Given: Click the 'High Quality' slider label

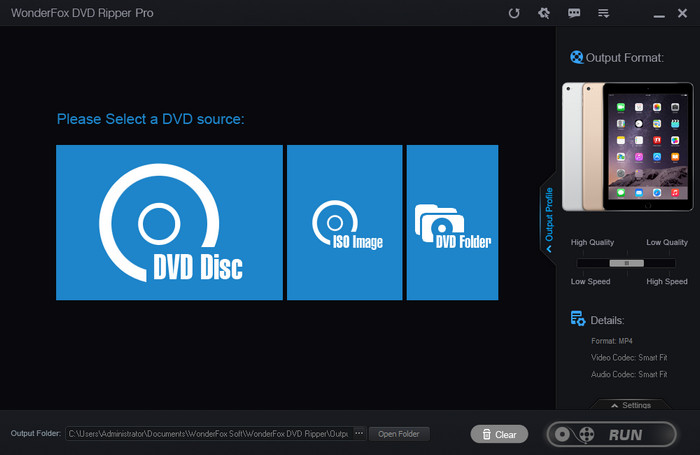Looking at the screenshot, I should coord(592,242).
